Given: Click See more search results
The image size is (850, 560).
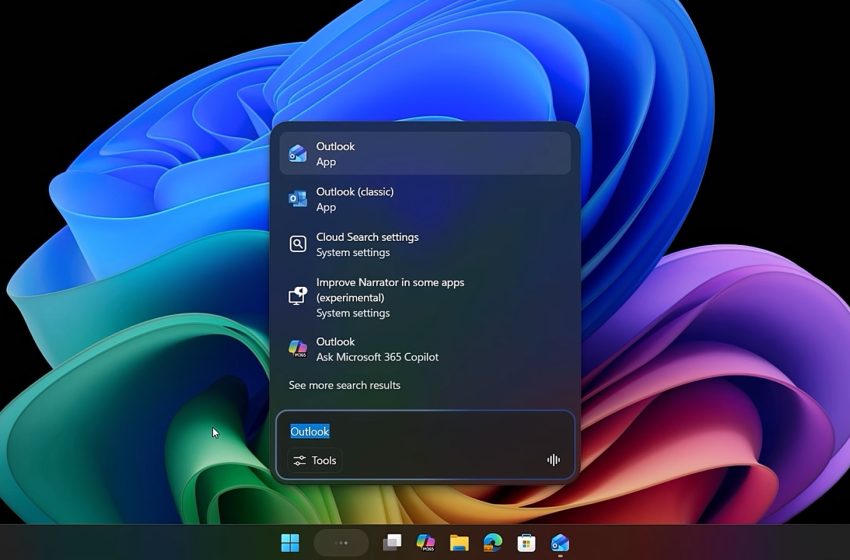Looking at the screenshot, I should pyautogui.click(x=344, y=385).
